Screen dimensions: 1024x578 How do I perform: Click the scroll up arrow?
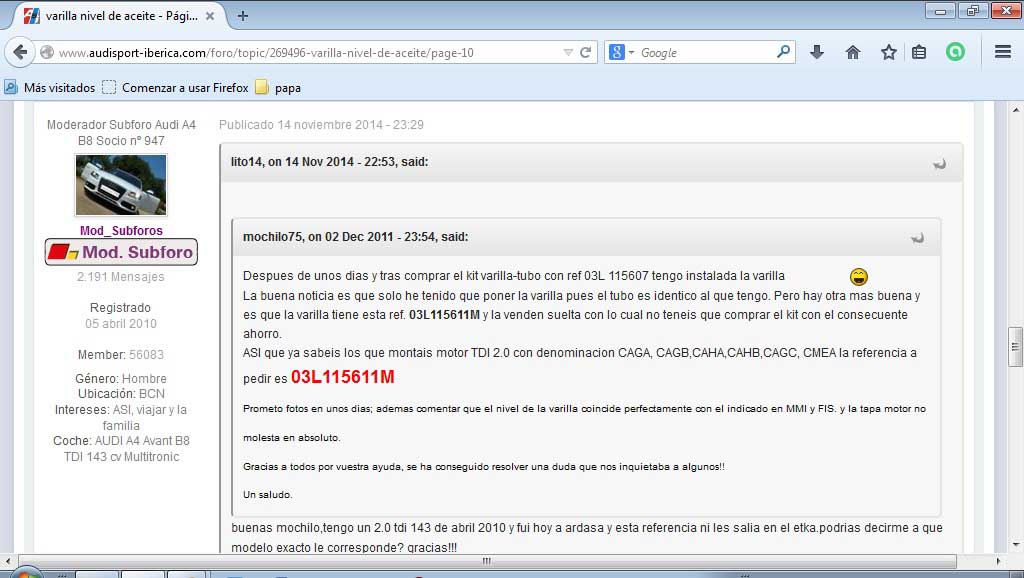[x=1015, y=110]
